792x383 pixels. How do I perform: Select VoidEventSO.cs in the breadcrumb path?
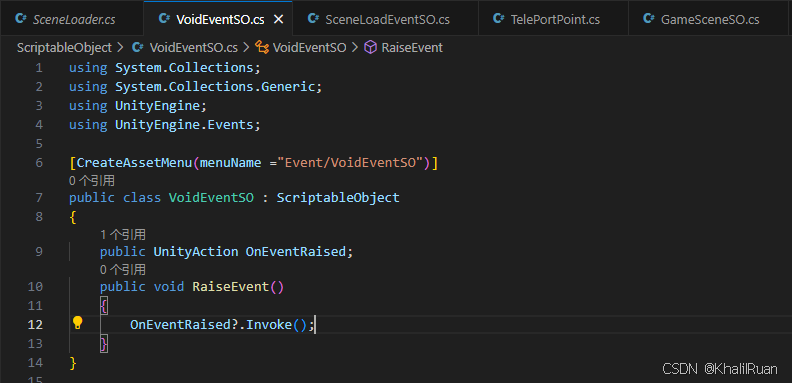point(193,47)
